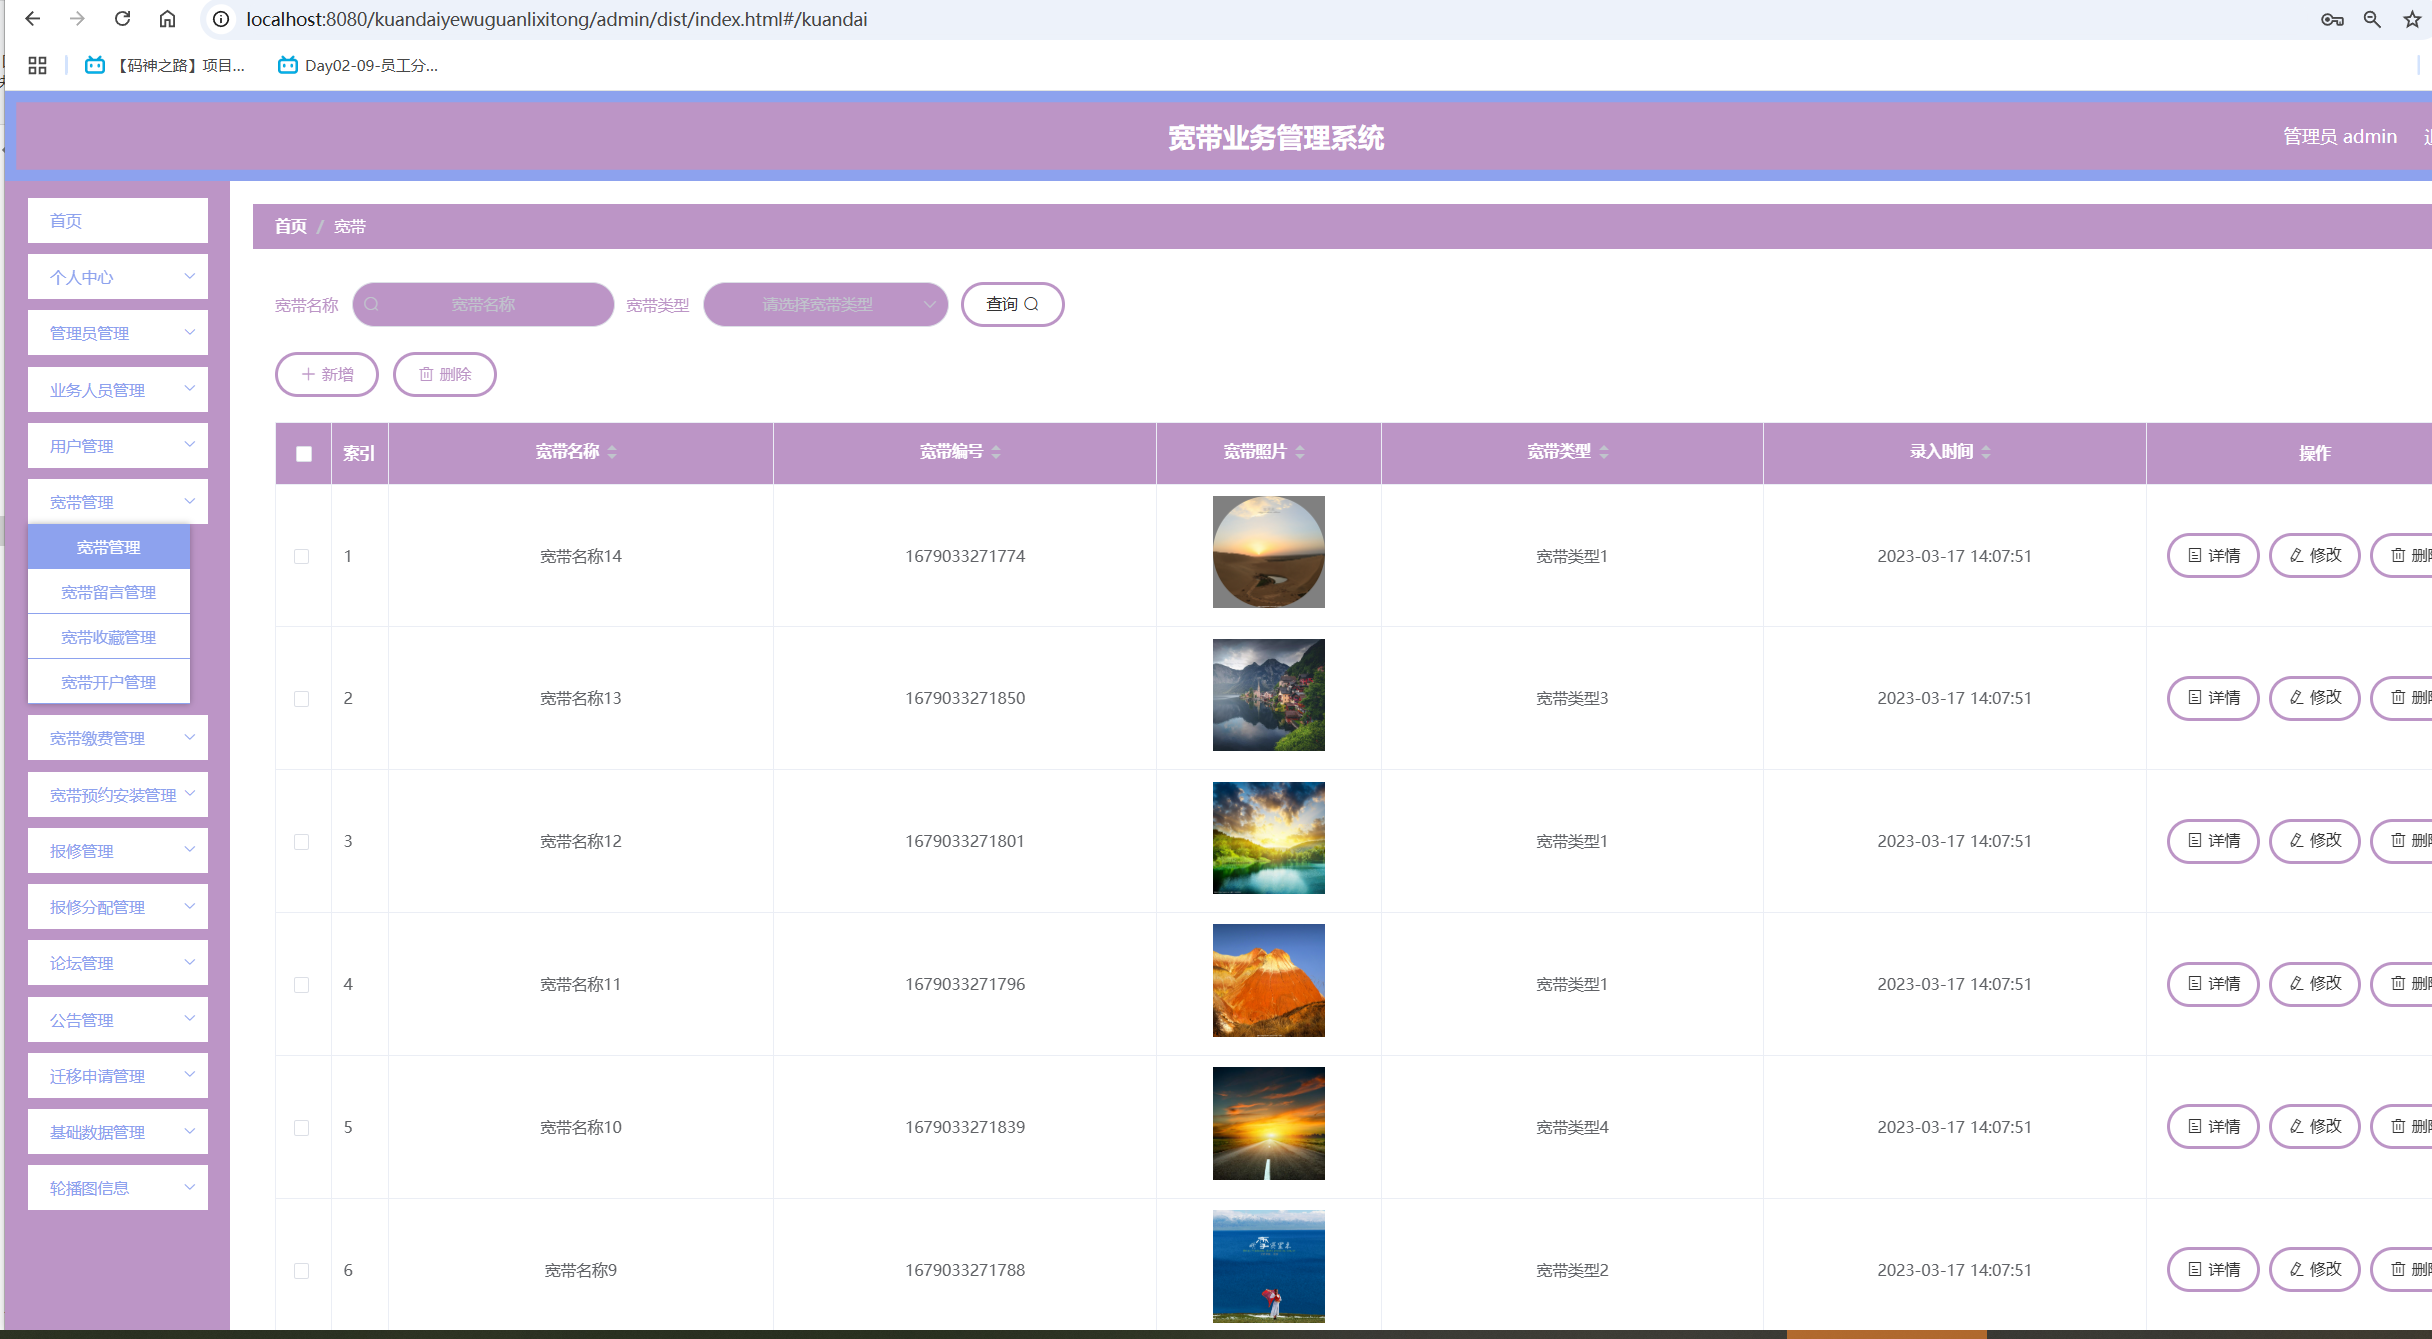Reload the page with refresh icon
This screenshot has width=2432, height=1339.
coord(122,19)
